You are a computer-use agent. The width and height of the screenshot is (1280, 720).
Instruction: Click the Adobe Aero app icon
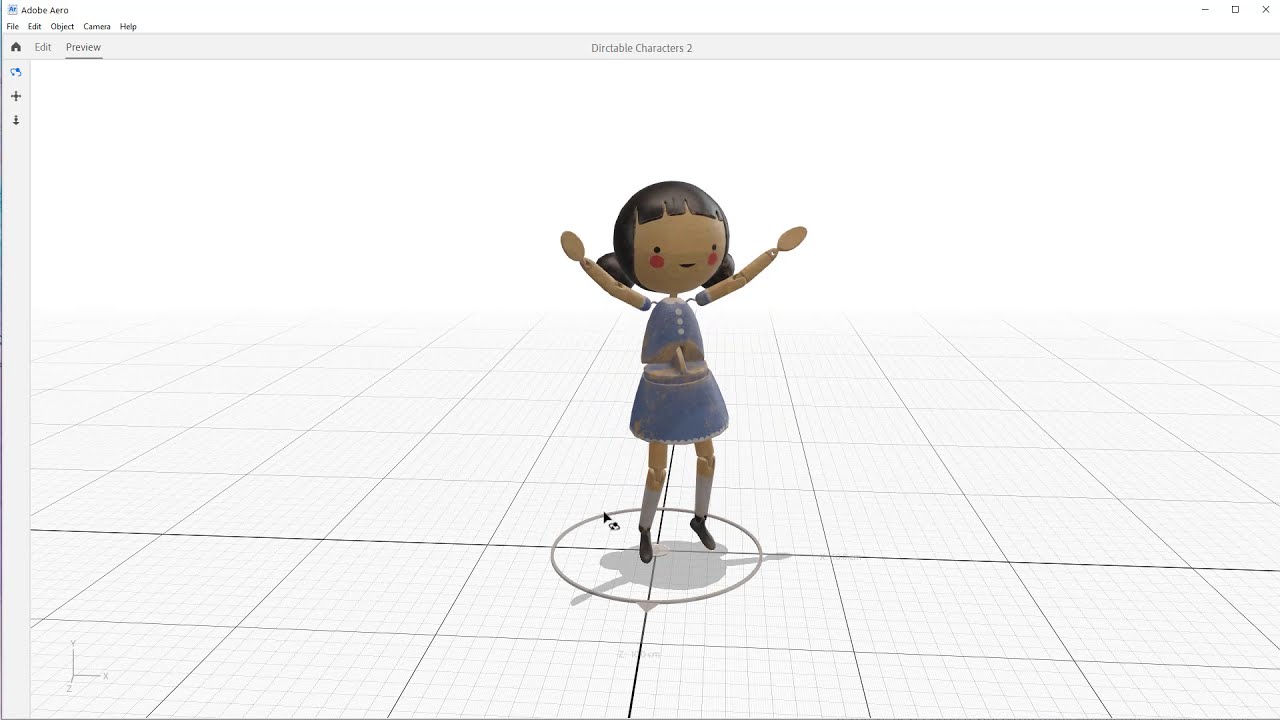pos(12,9)
